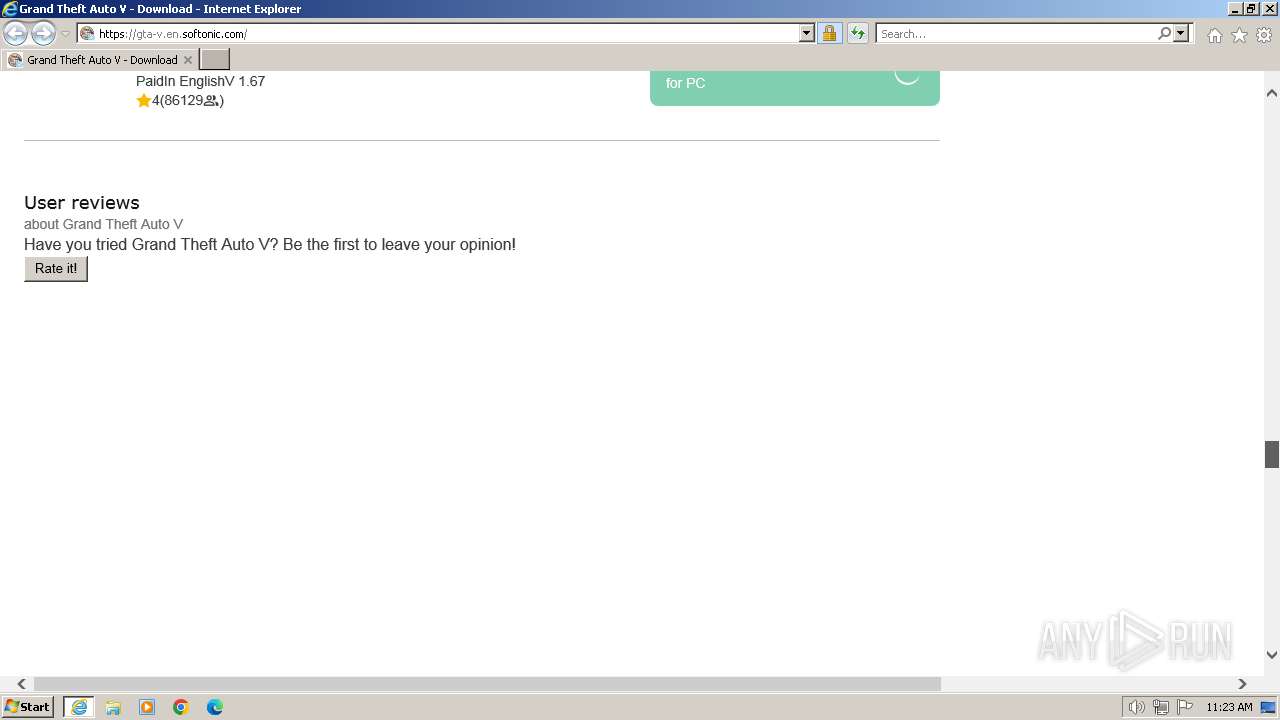The width and height of the screenshot is (1280, 720).
Task: Click the address bar URL field
Action: coord(438,34)
